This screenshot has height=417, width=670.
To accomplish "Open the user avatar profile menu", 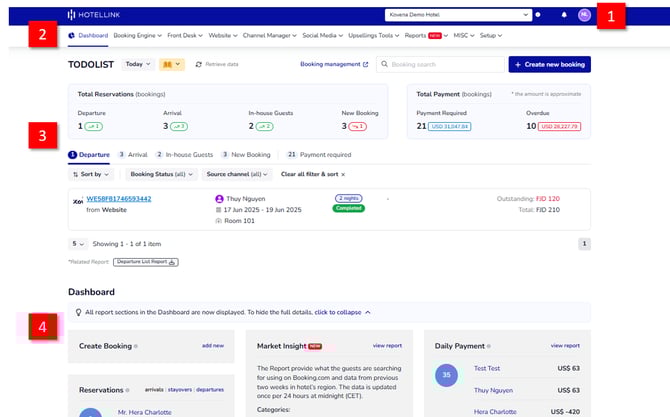I will pos(584,15).
